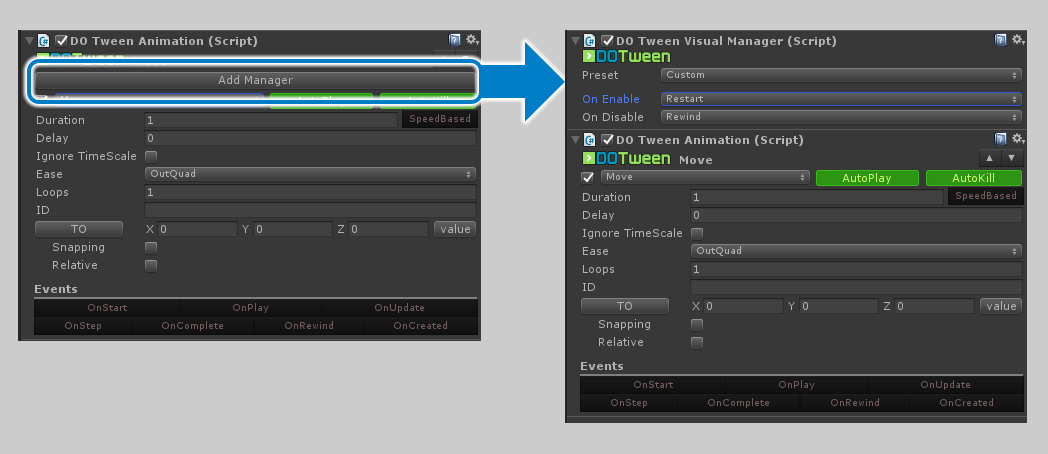The width and height of the screenshot is (1048, 454).
Task: Open gear menu of DO Tween Animation below Visual Manager
Action: pyautogui.click(x=1017, y=139)
